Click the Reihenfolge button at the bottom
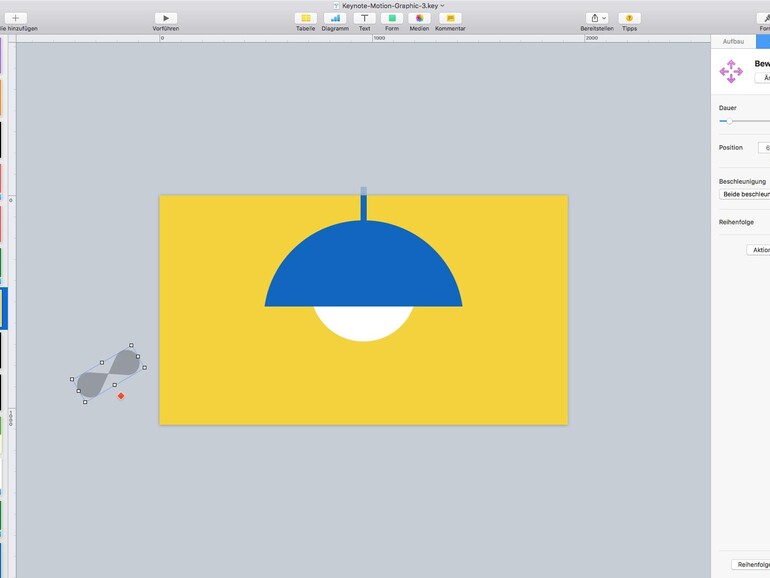The height and width of the screenshot is (578, 770). [751, 564]
